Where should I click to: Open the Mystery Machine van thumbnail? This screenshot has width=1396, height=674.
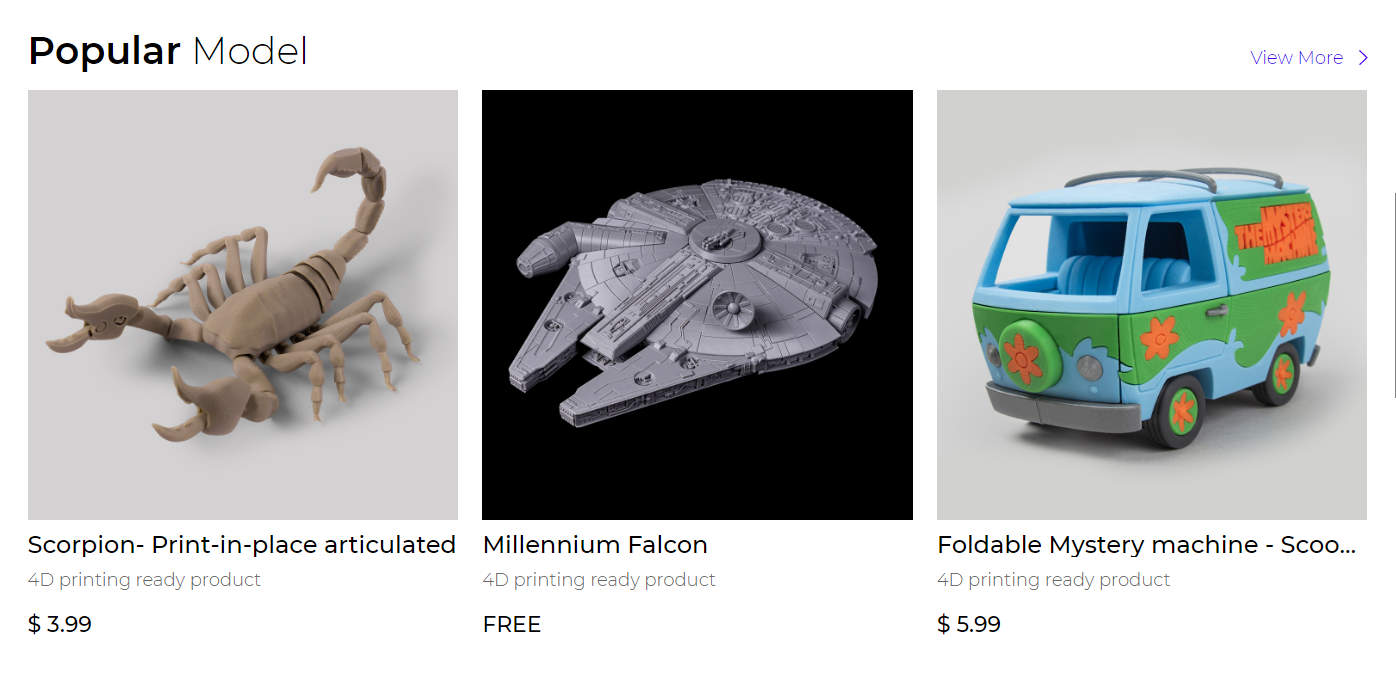[x=1152, y=305]
